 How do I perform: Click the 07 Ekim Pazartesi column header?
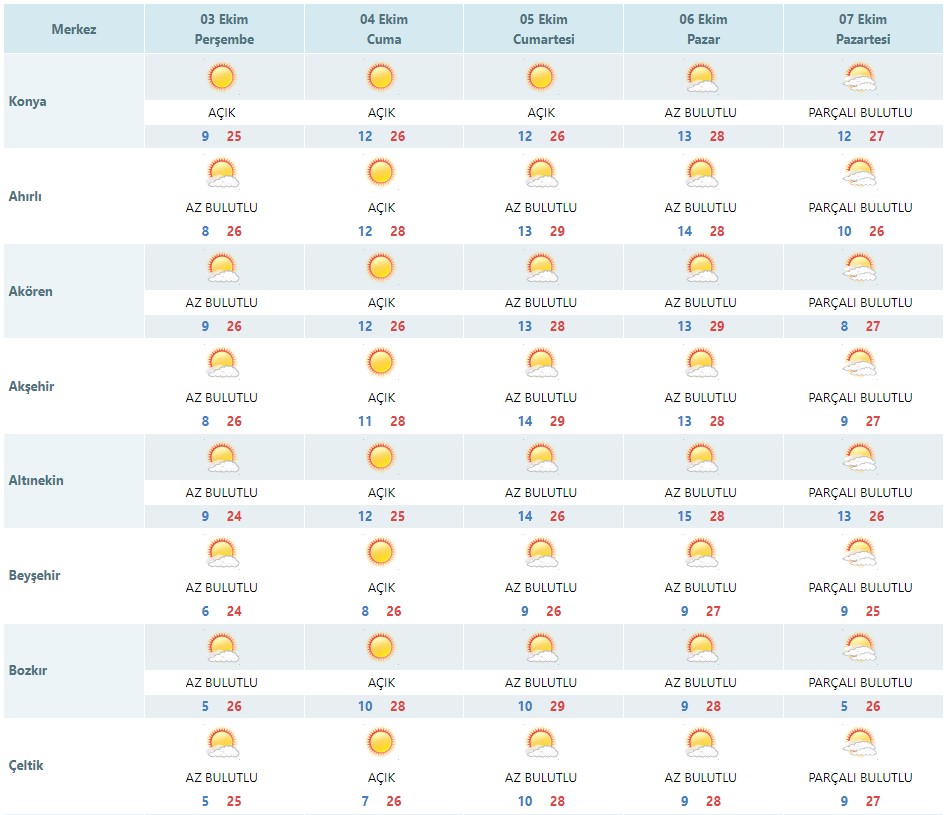863,29
